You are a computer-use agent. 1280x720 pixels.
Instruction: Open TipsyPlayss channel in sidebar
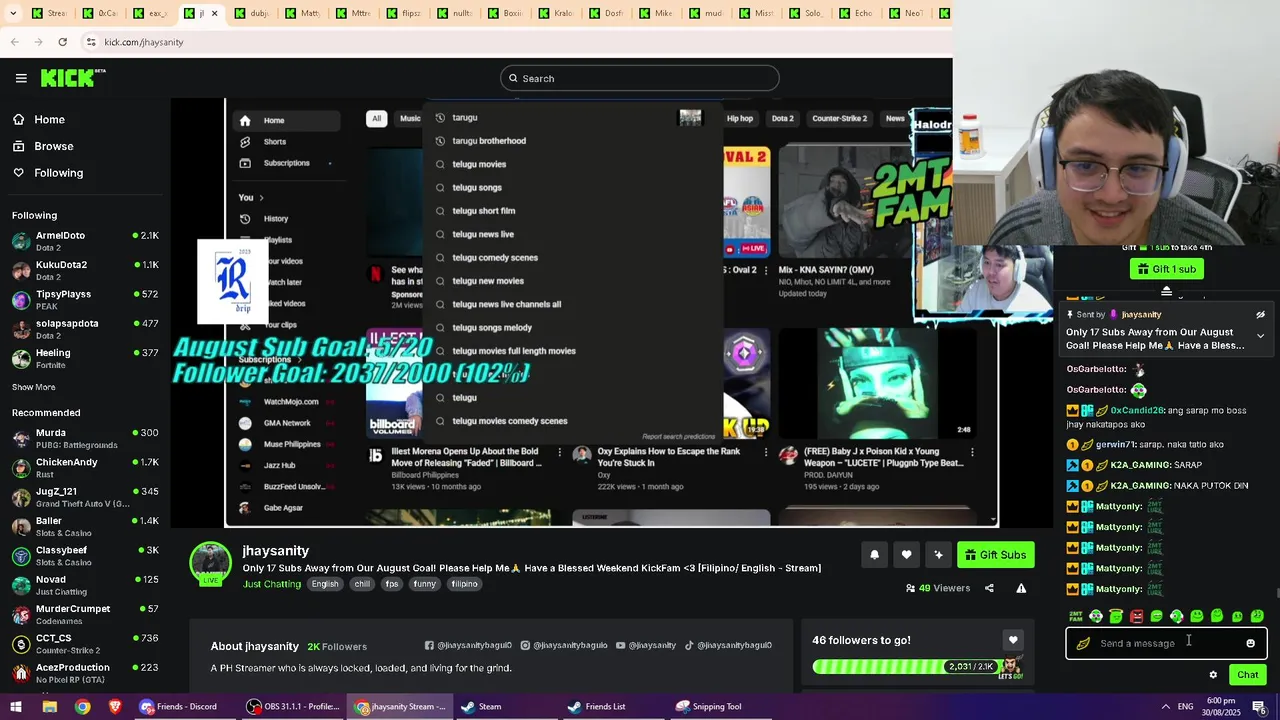pyautogui.click(x=85, y=300)
